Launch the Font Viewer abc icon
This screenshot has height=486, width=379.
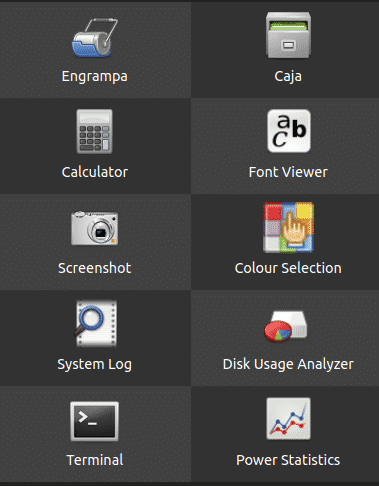[x=289, y=131]
